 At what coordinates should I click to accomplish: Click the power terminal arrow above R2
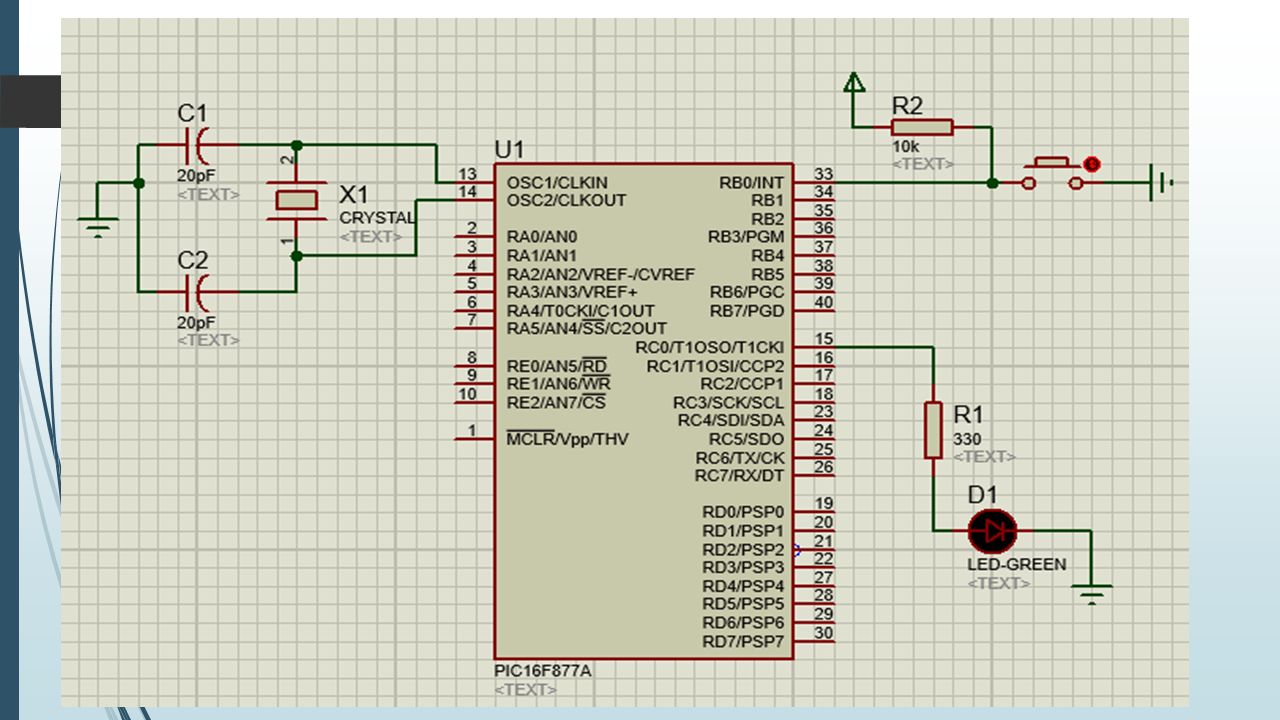coord(854,83)
